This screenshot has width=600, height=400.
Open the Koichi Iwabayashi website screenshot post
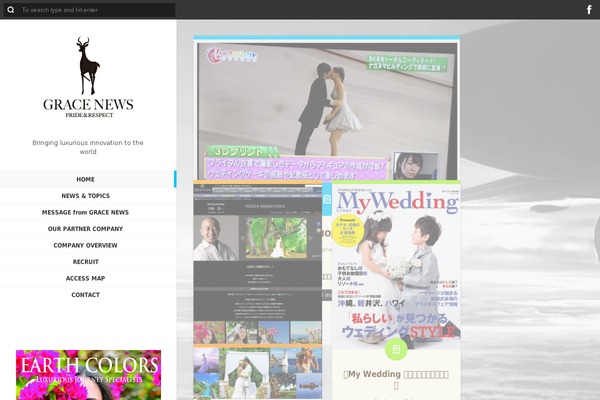[x=258, y=263]
